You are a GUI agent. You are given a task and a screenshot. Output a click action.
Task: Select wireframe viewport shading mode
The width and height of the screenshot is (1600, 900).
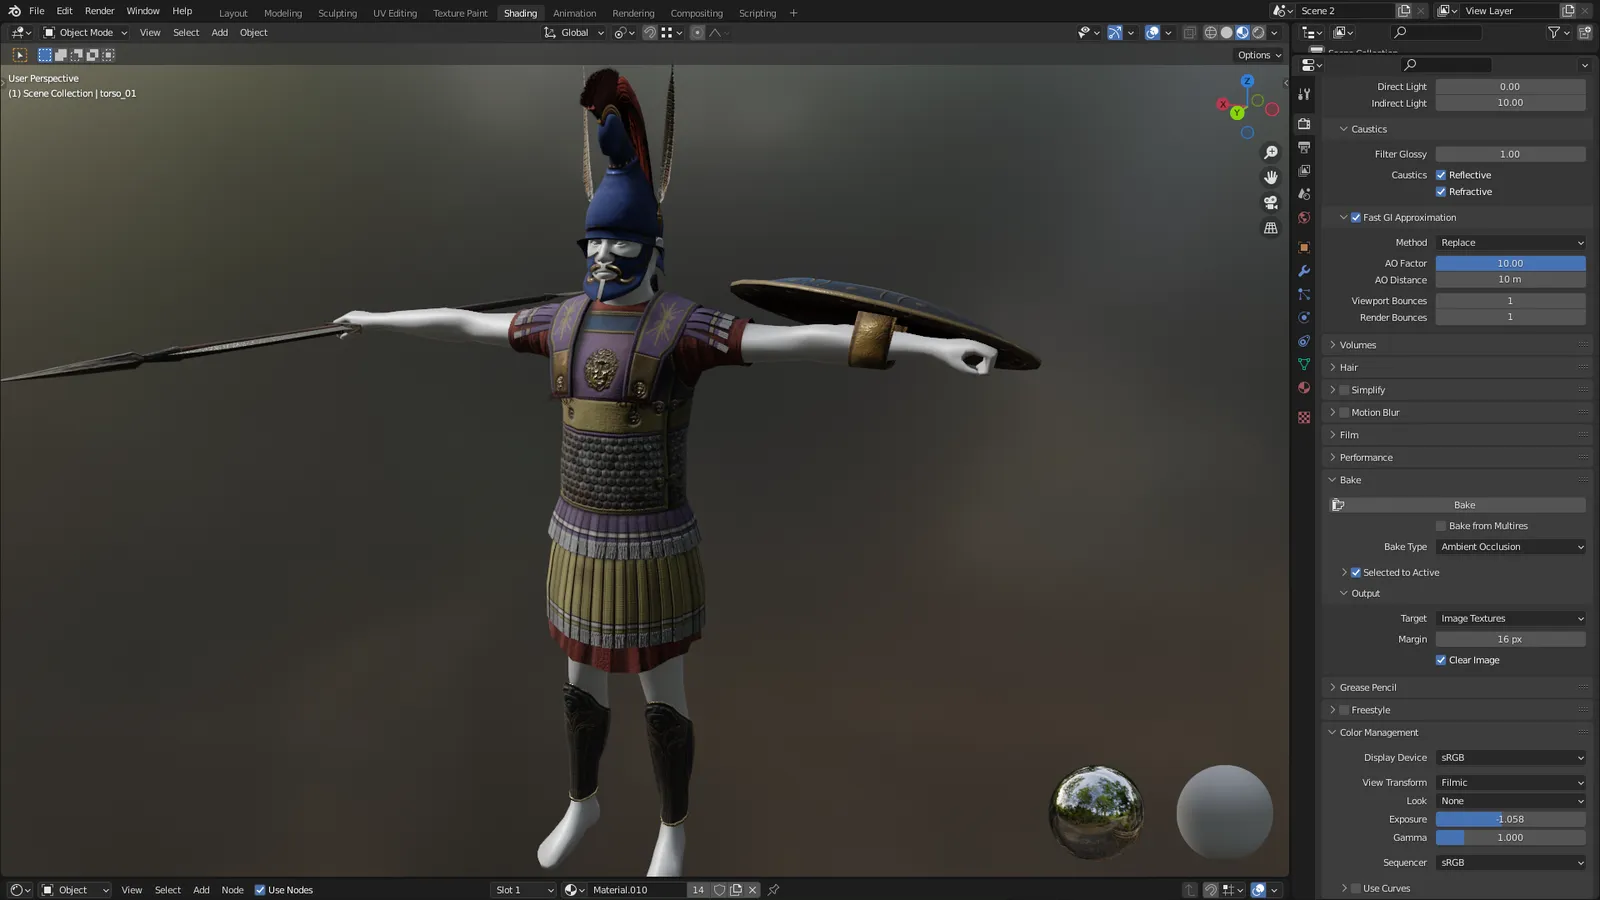coord(1211,33)
